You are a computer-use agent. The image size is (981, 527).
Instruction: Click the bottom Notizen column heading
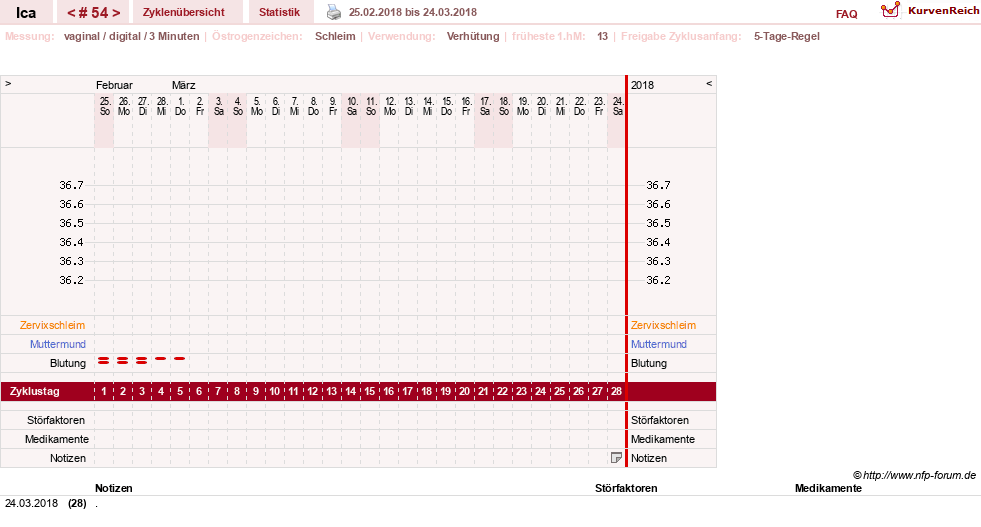coord(113,488)
